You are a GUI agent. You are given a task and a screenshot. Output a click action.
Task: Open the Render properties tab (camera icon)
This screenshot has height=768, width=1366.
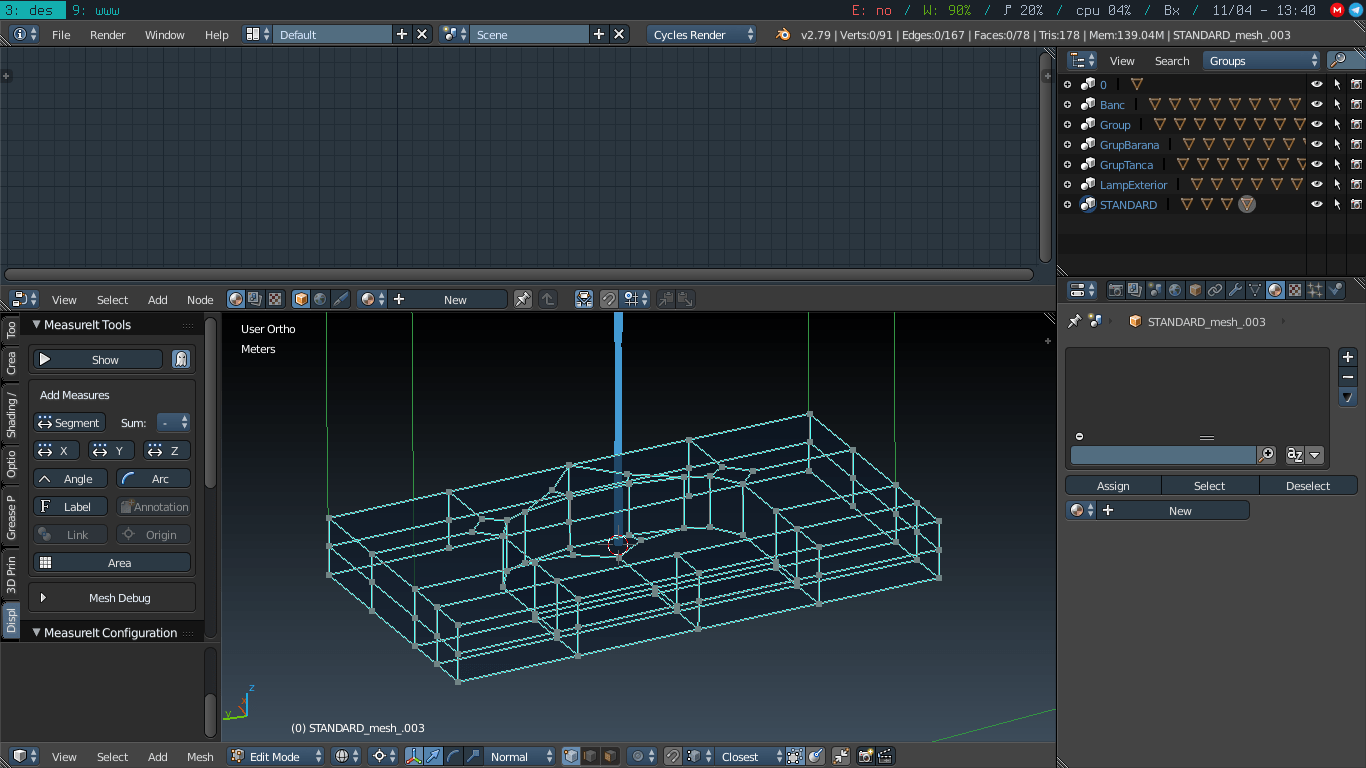coord(1116,290)
